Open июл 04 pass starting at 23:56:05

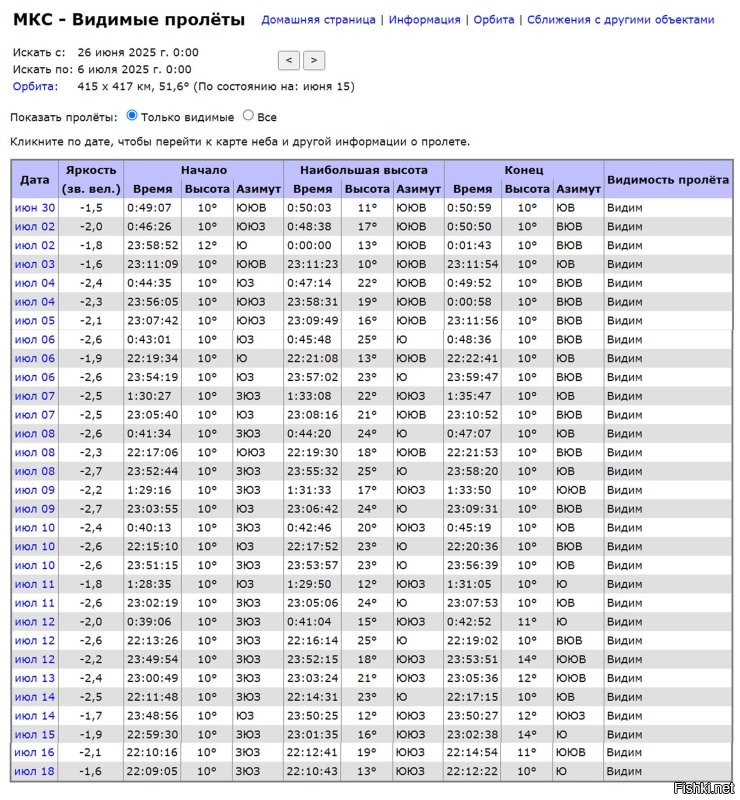[35, 302]
